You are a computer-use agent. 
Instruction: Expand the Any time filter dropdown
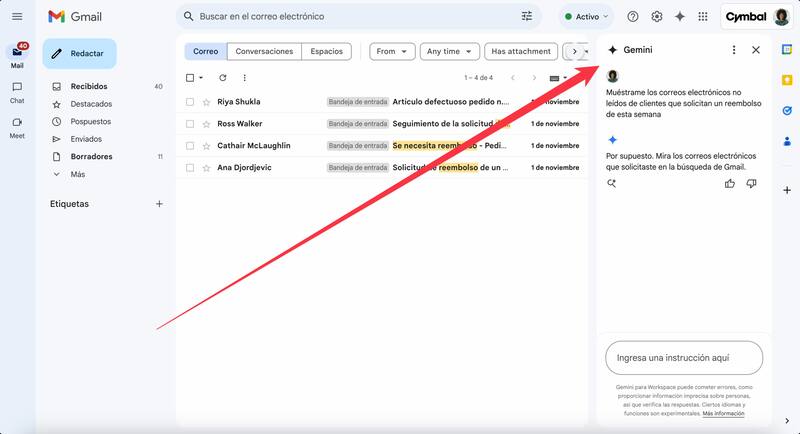pos(449,51)
